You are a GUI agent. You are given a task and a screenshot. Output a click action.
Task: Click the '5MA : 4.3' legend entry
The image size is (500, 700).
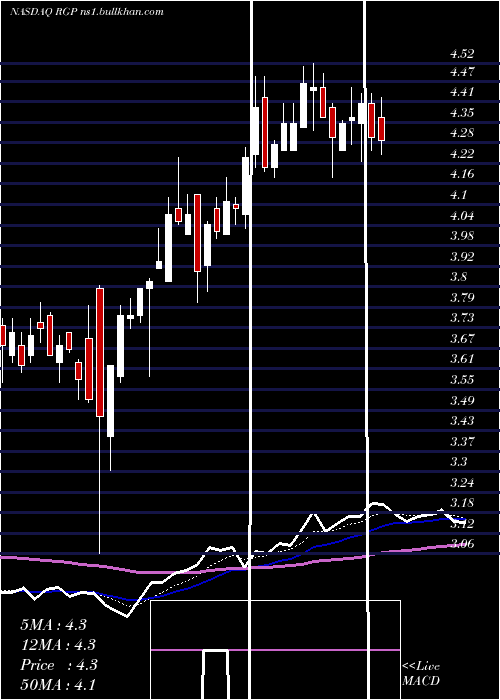coord(54,625)
